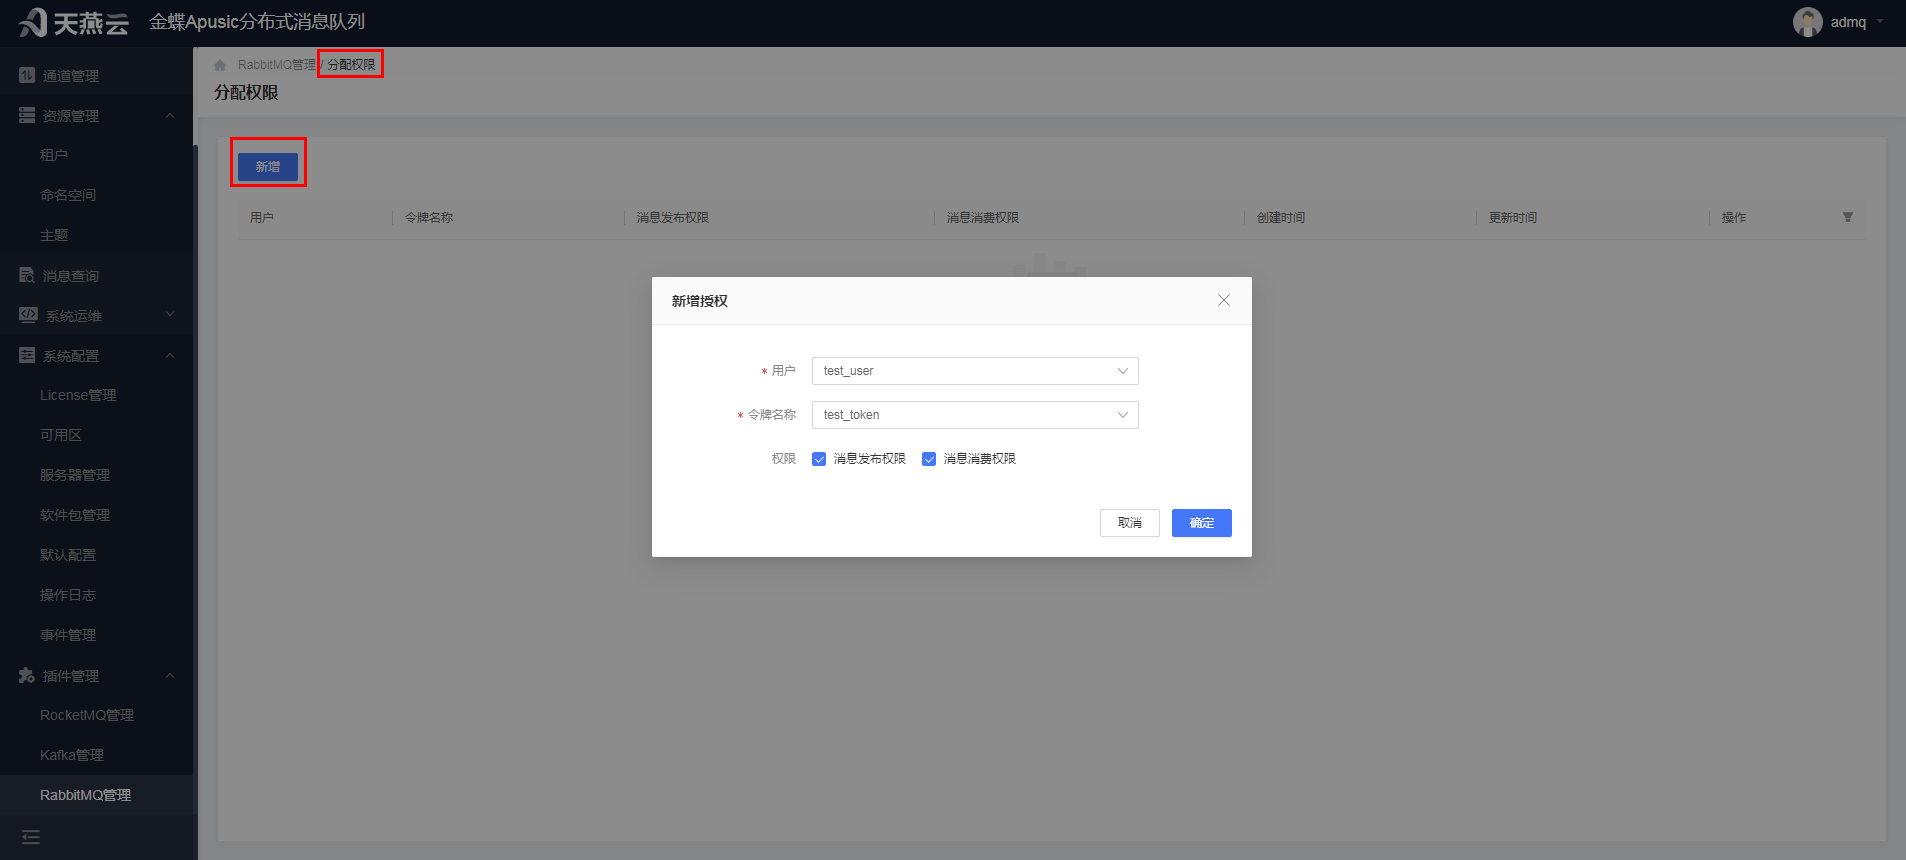Select RabbitMQ管理 in the sidebar

(86, 795)
